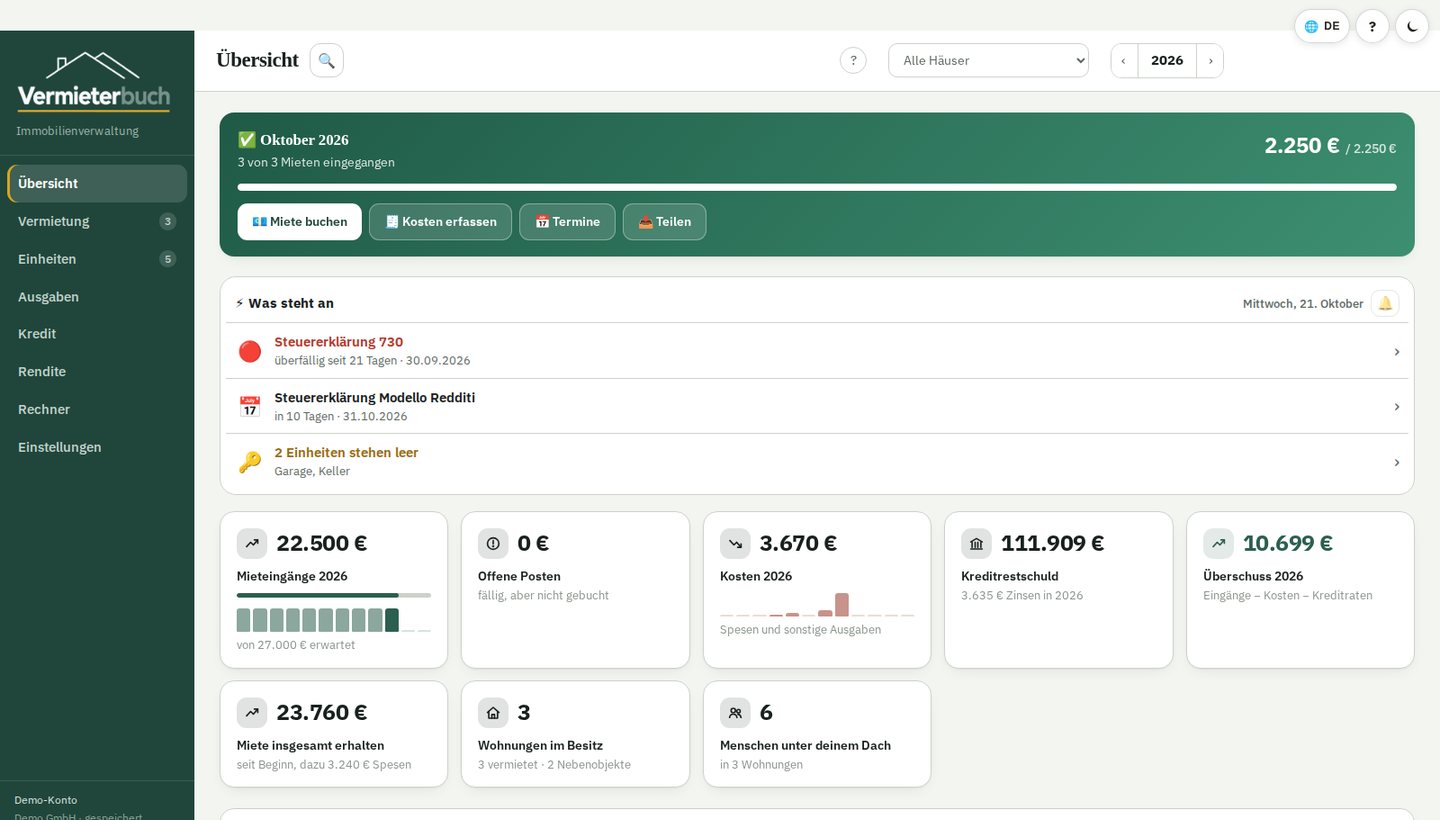Image resolution: width=1440 pixels, height=820 pixels.
Task: Click the calendar icon for Modello Redditi
Action: (x=249, y=406)
